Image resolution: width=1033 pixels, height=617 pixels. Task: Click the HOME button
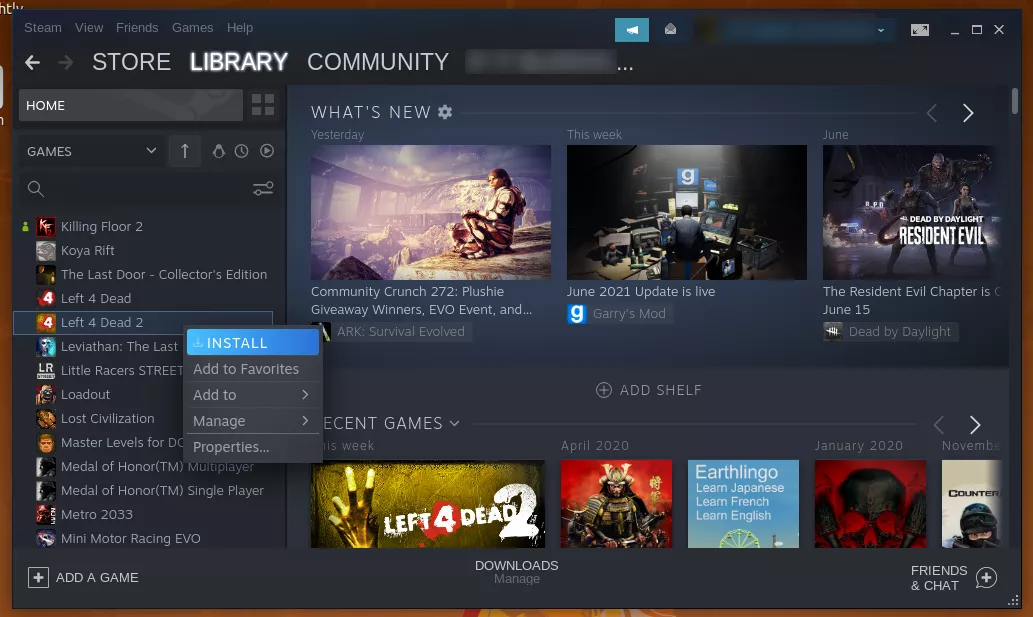click(x=130, y=105)
